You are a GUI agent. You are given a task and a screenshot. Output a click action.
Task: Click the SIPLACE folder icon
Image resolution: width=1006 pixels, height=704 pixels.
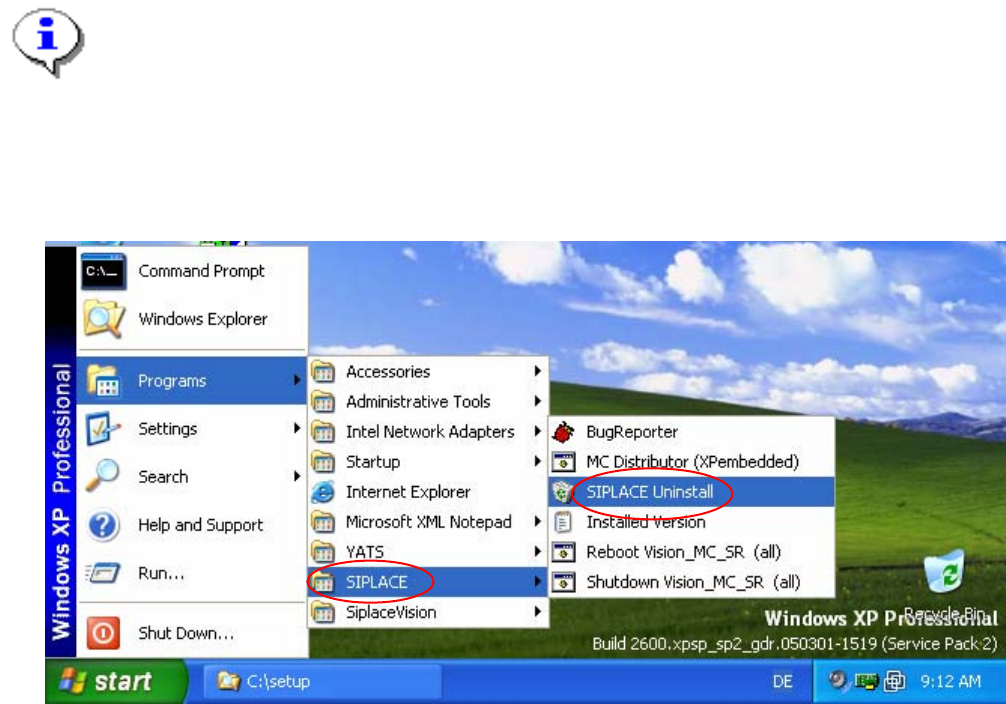323,582
